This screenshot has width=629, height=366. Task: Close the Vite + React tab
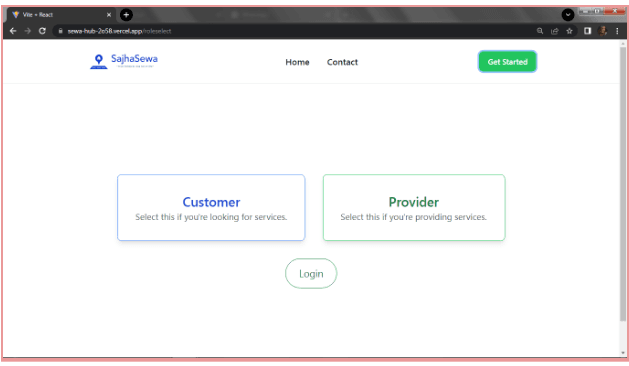coord(109,15)
